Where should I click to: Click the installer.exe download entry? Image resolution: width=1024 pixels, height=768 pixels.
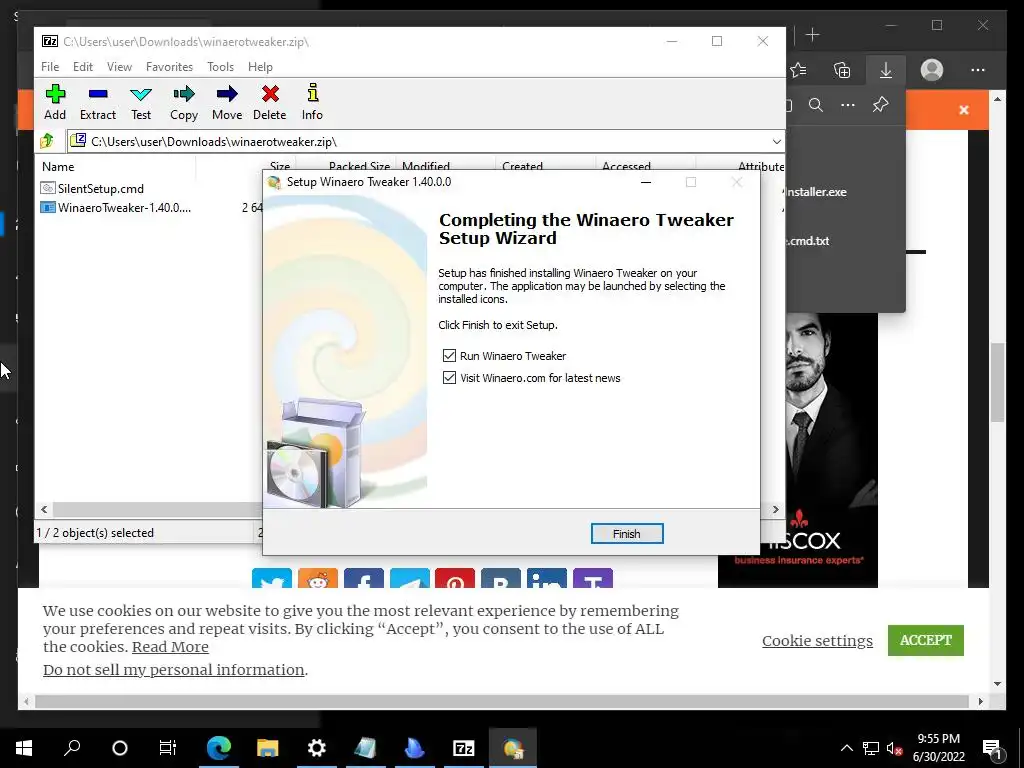click(816, 192)
